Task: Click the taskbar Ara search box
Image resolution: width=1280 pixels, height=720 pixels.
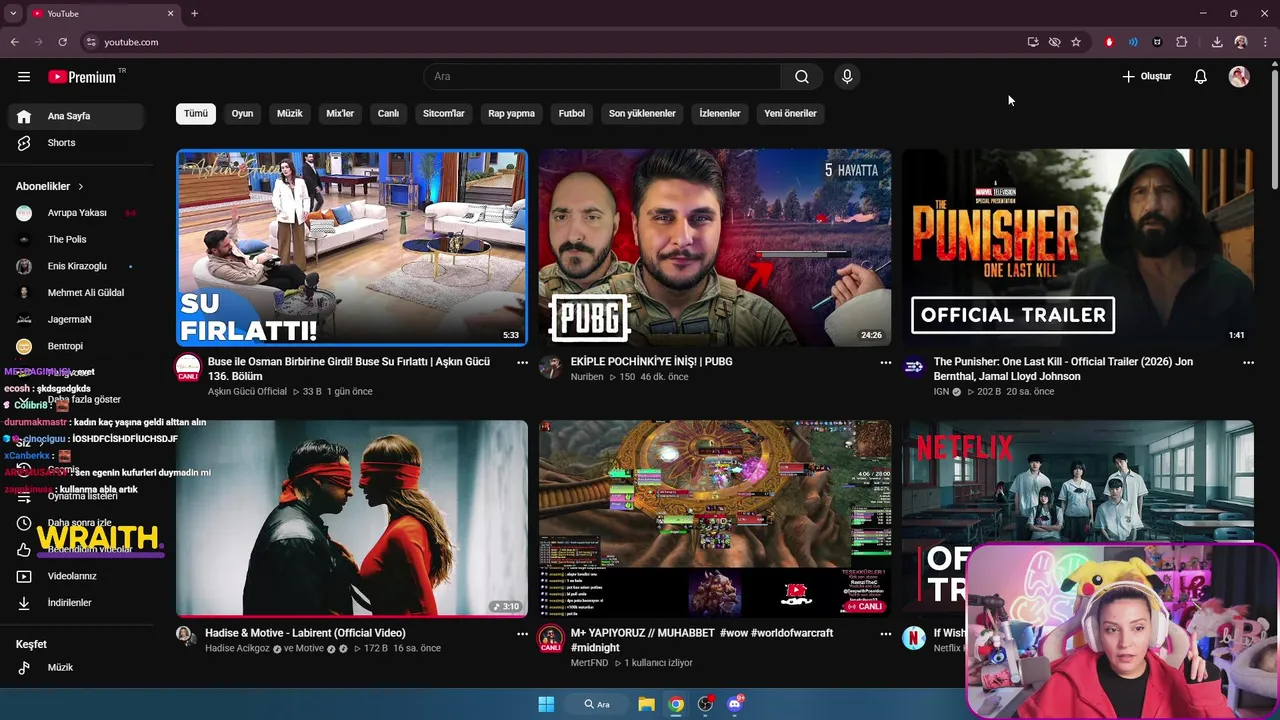Action: [597, 704]
